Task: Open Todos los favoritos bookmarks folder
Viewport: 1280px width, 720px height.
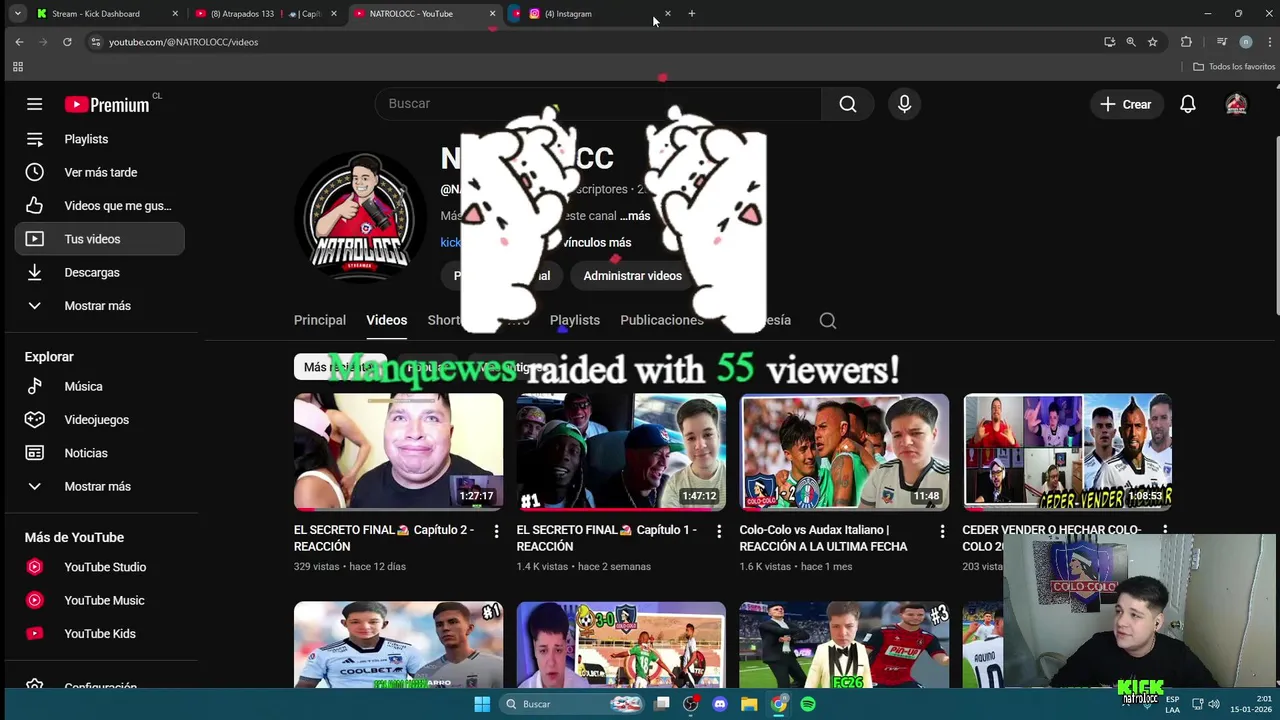Action: [x=1234, y=67]
